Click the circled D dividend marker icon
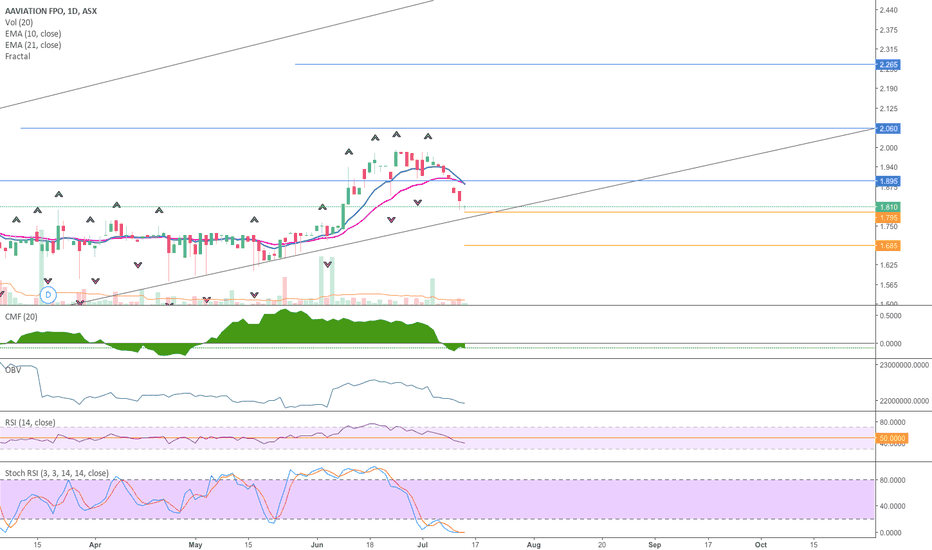 click(48, 294)
